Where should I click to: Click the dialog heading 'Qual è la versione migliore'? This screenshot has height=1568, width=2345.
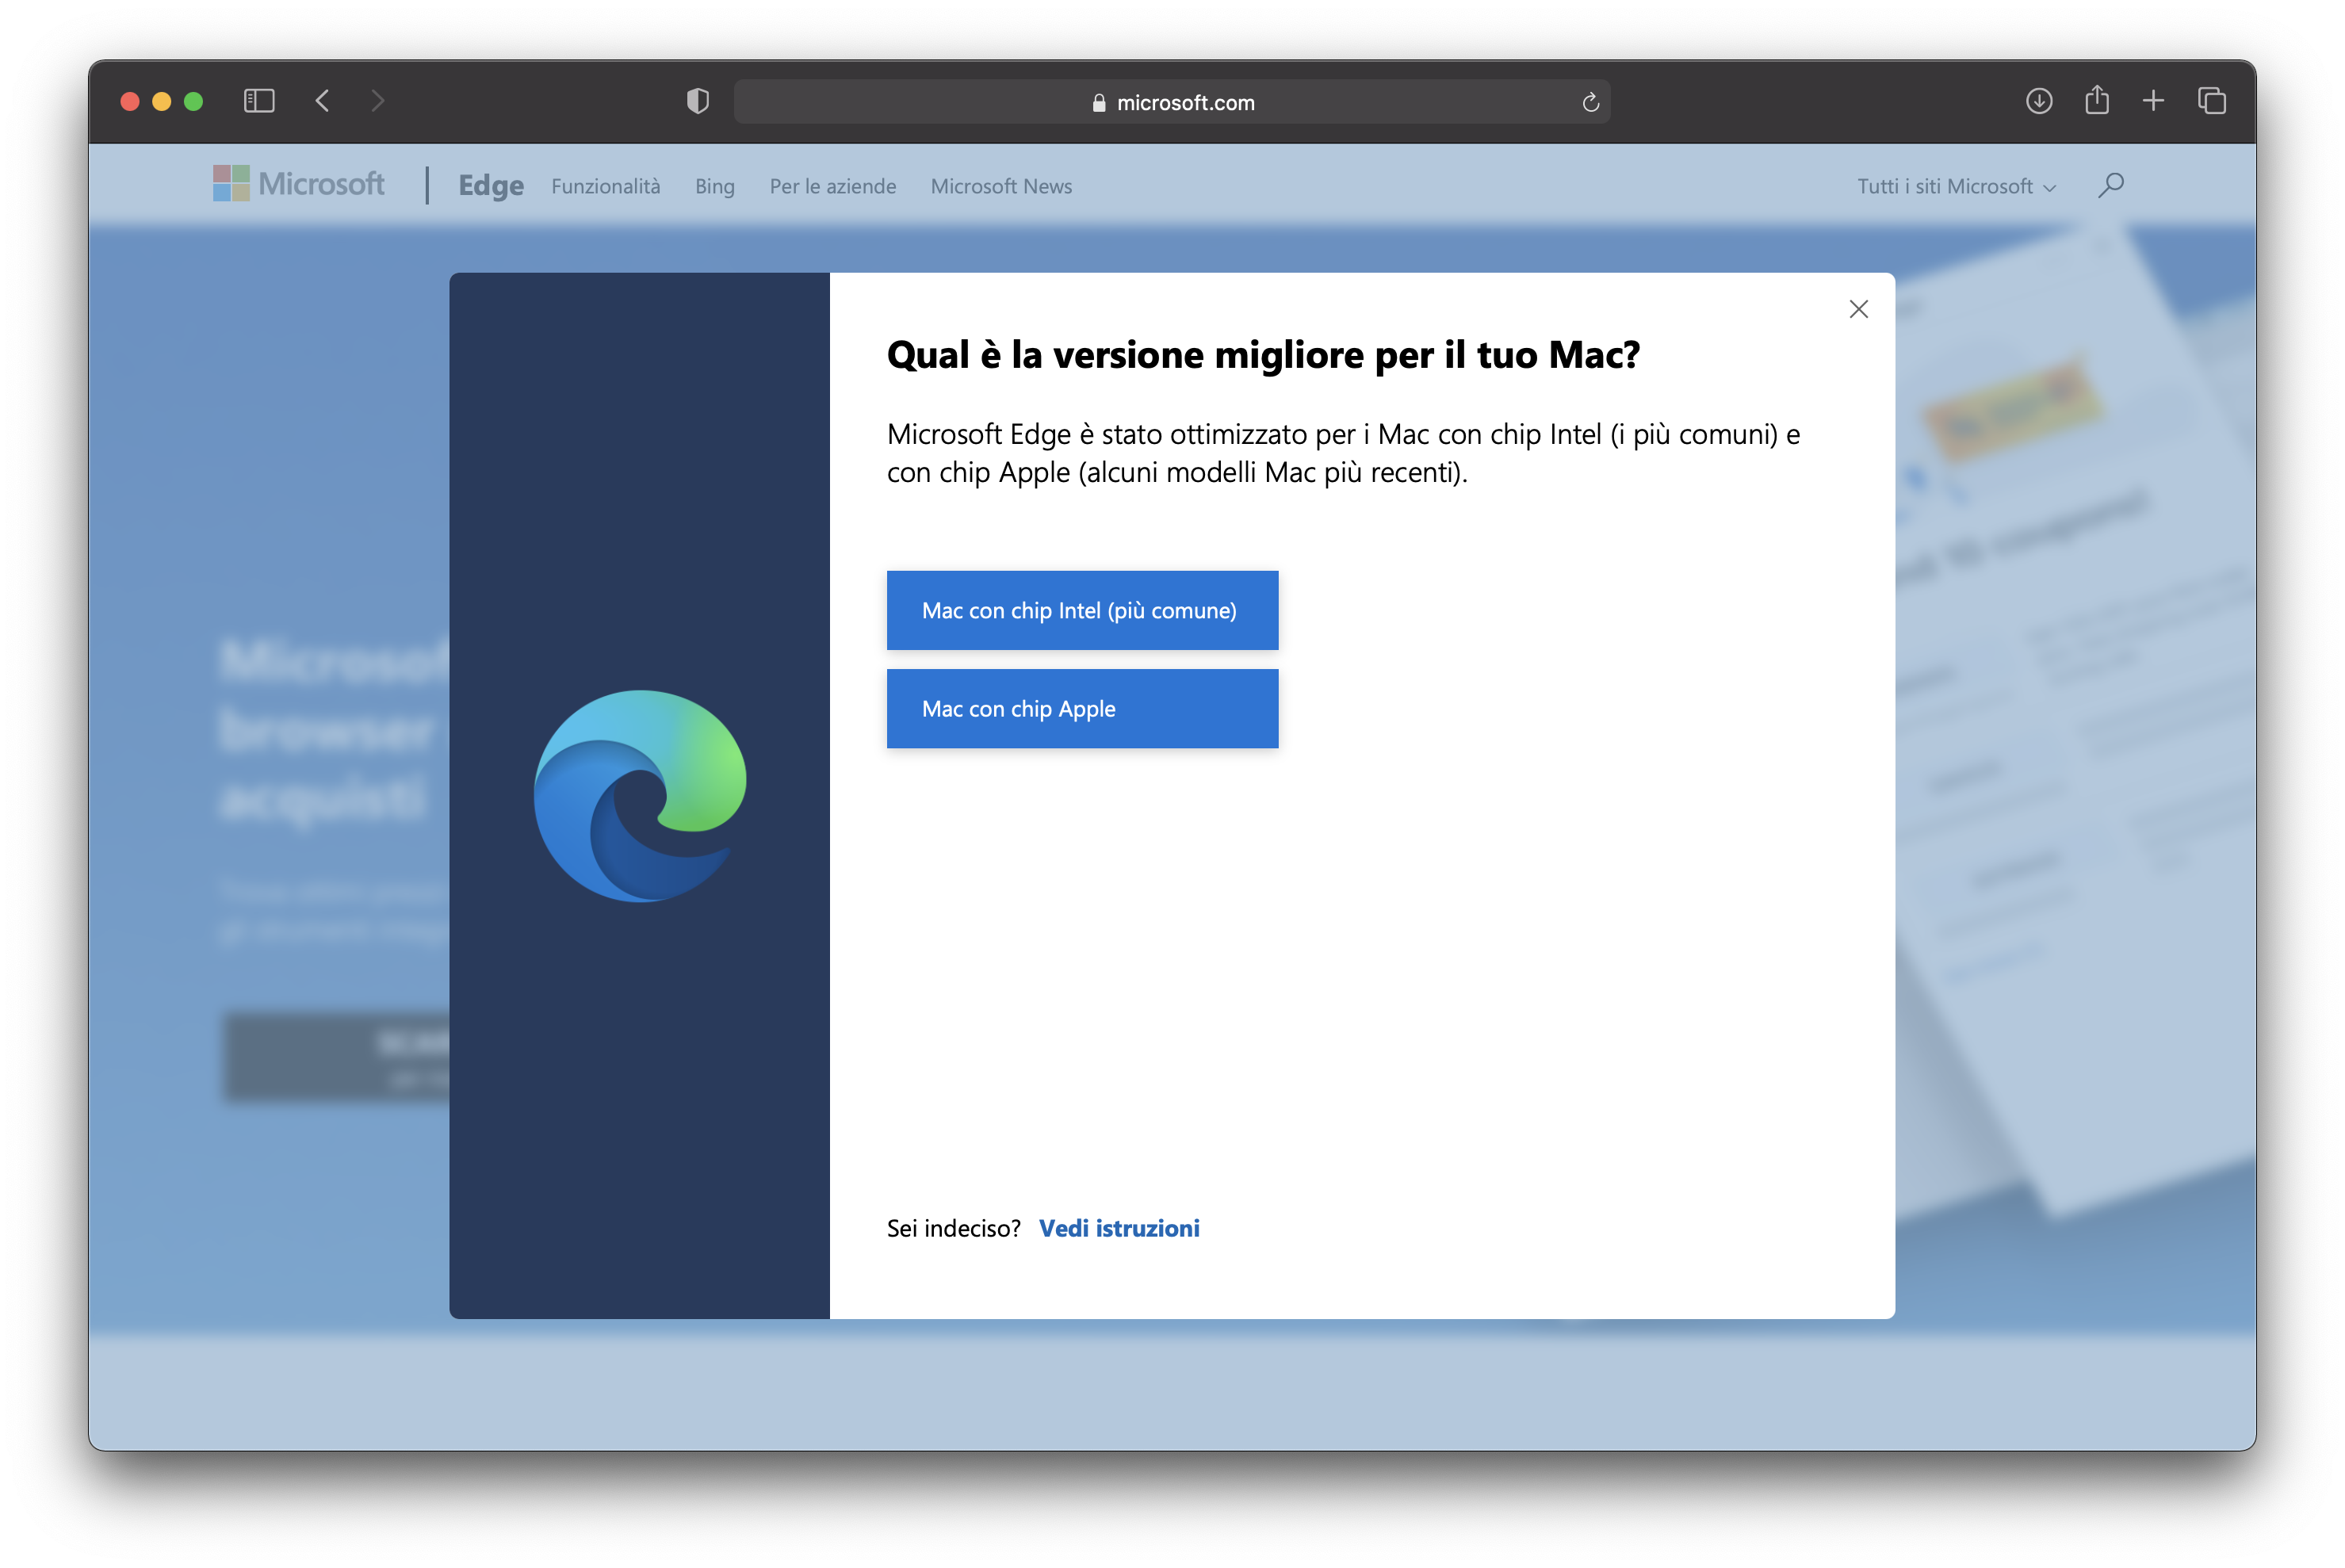click(x=1263, y=355)
